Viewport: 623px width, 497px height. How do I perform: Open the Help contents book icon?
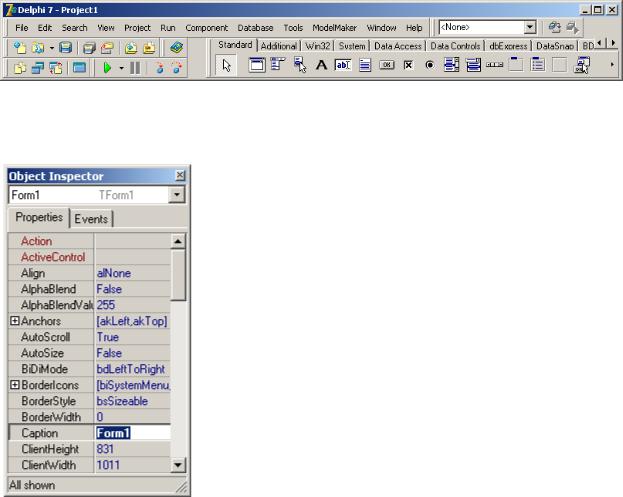click(176, 48)
